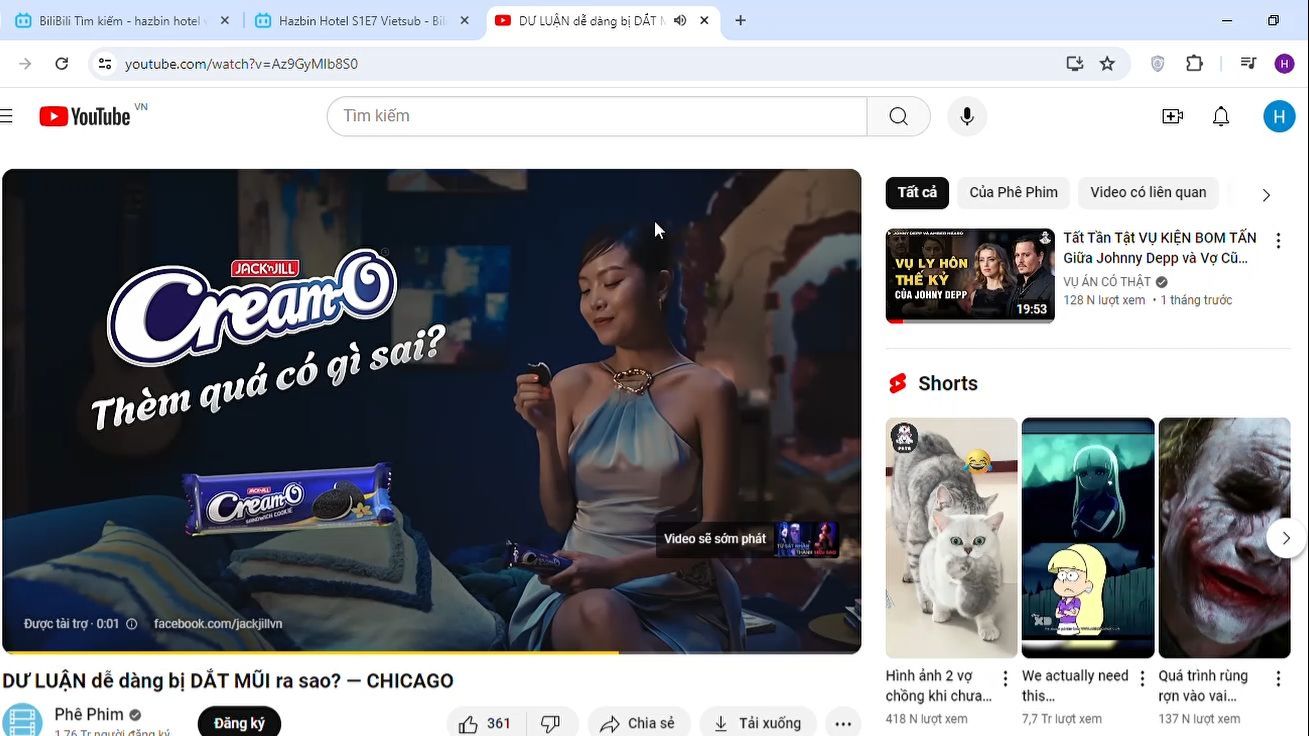
Task: Click the Đăng ký subscribe button
Action: coord(239,722)
